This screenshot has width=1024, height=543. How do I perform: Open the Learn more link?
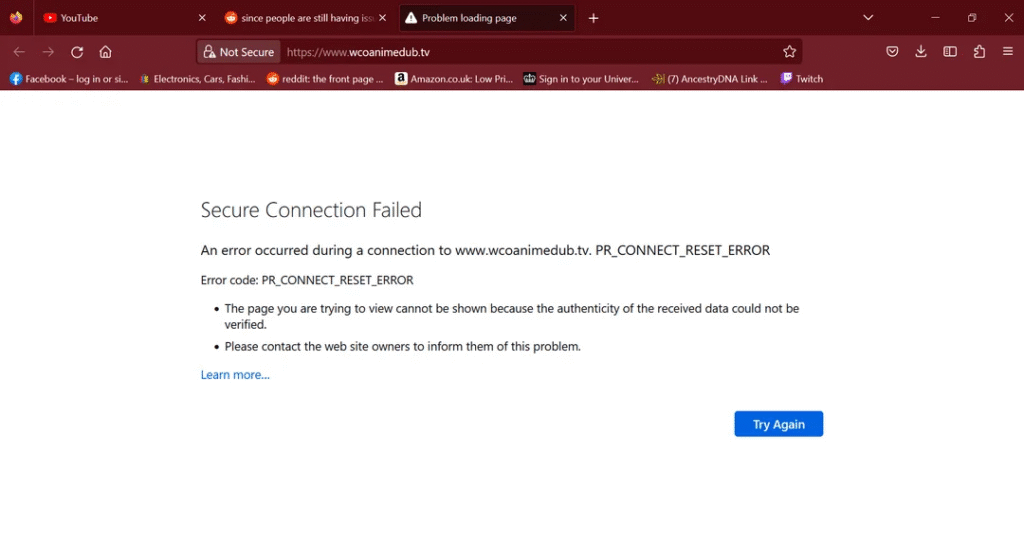pos(235,374)
